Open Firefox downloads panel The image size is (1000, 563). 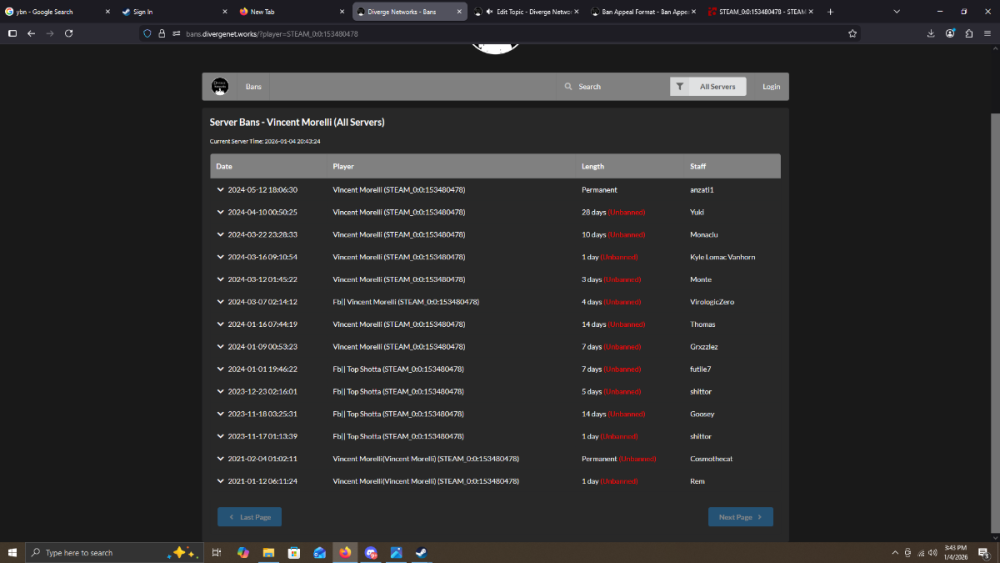pos(931,33)
